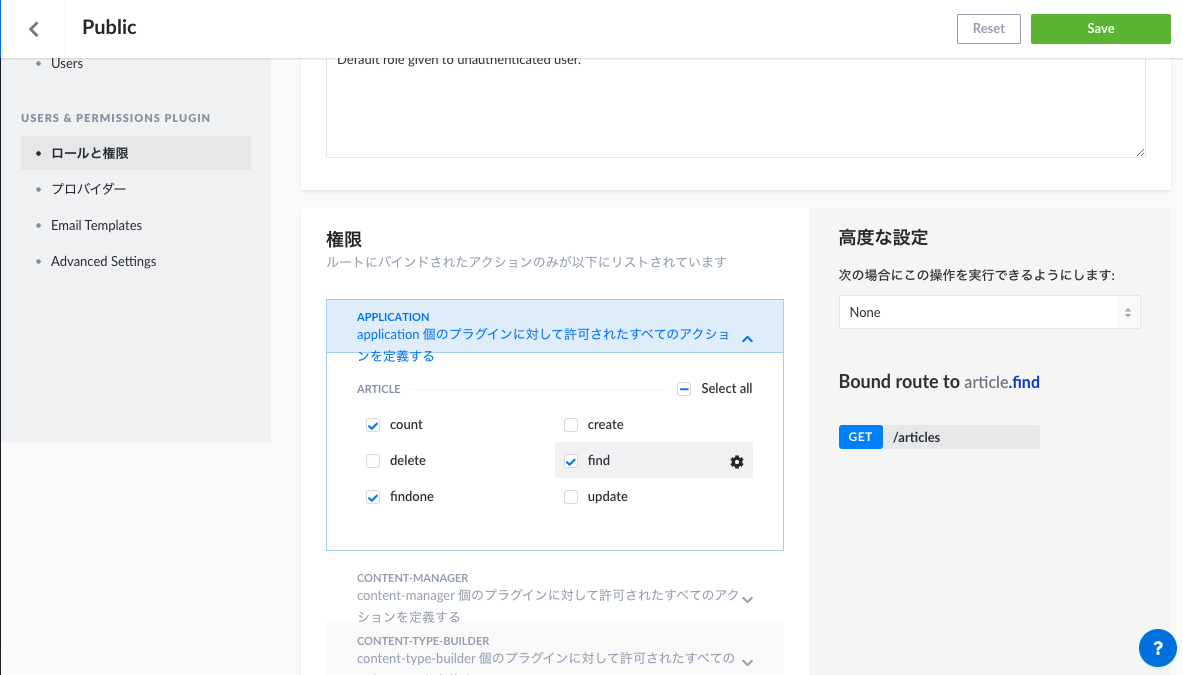Enable the update permission checkbox
Viewport: 1183px width, 675px height.
click(x=570, y=497)
